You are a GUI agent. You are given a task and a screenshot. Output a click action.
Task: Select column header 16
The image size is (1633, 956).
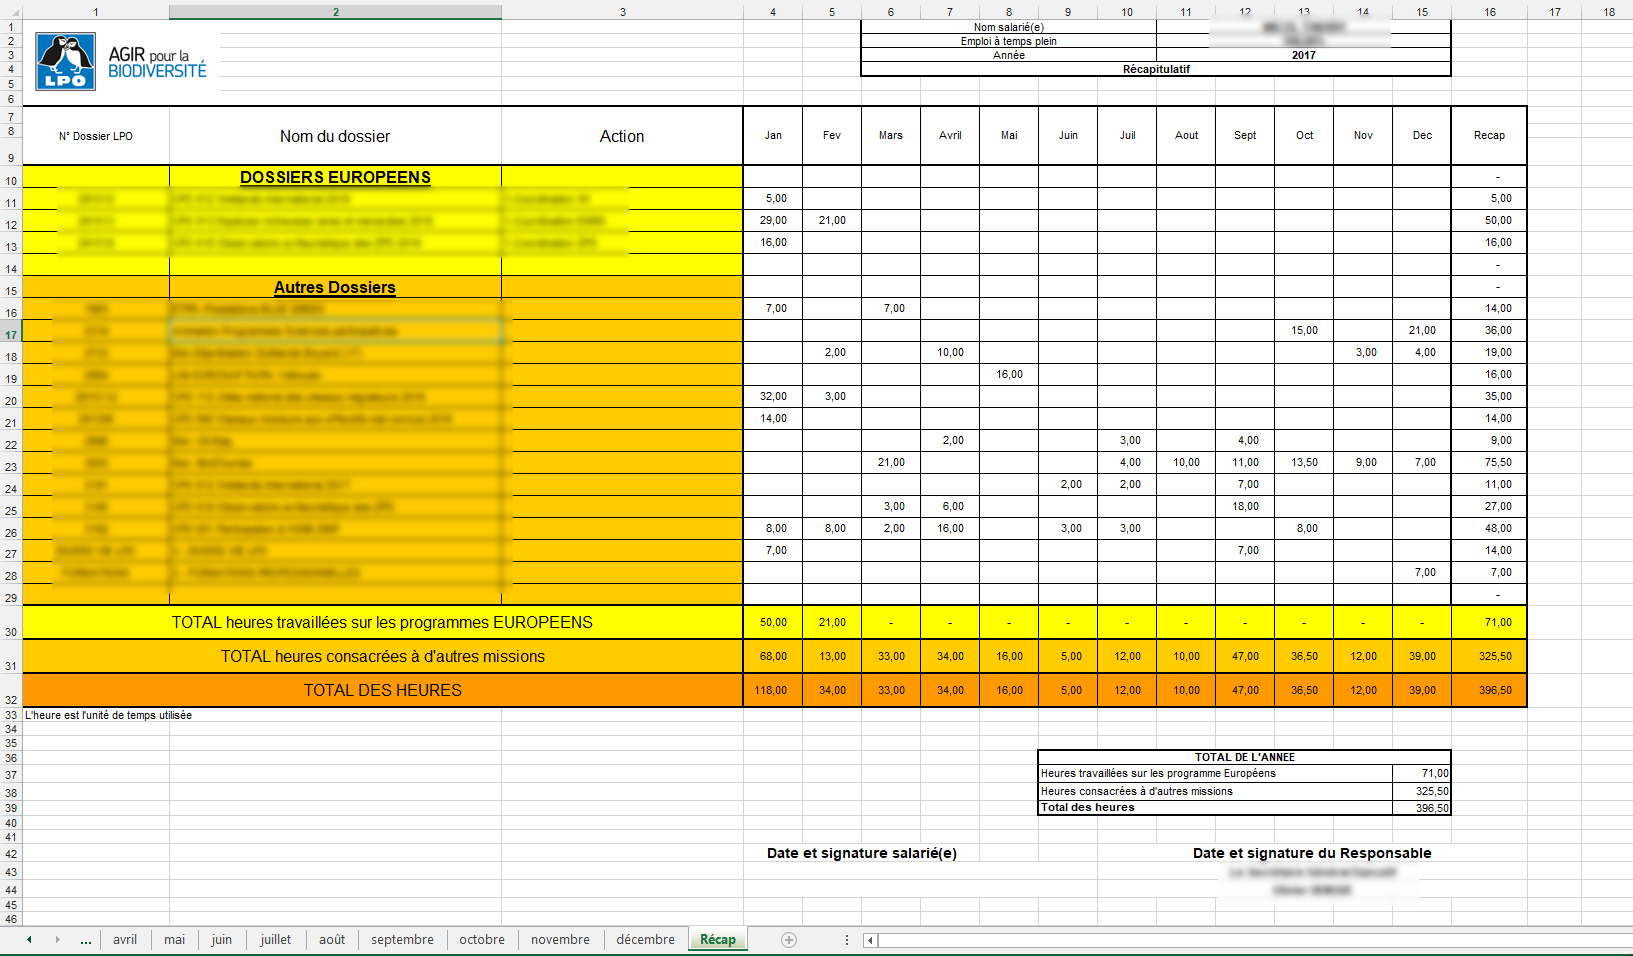pos(1489,11)
